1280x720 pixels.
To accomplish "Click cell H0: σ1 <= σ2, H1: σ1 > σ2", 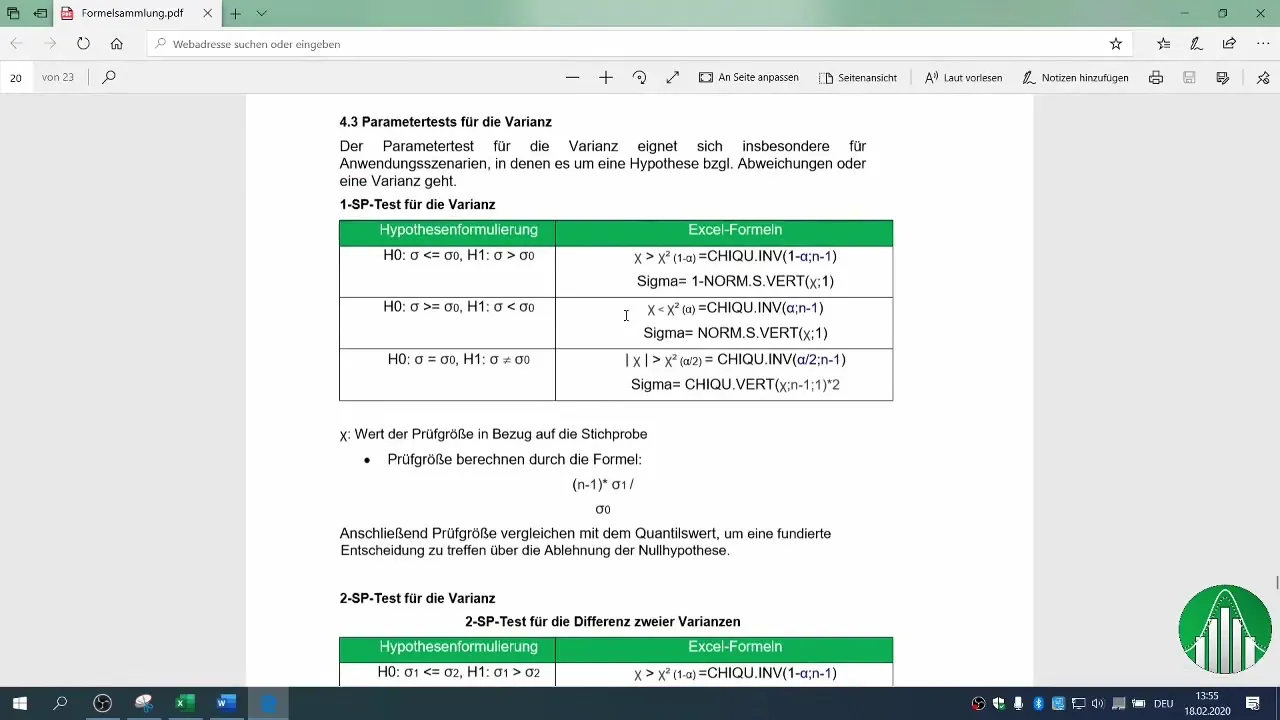I will 447,673.
